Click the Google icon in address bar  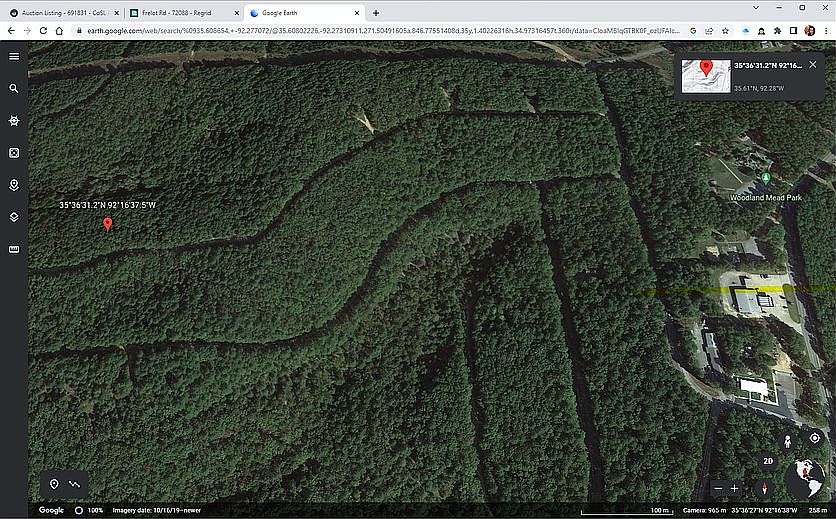pos(693,31)
